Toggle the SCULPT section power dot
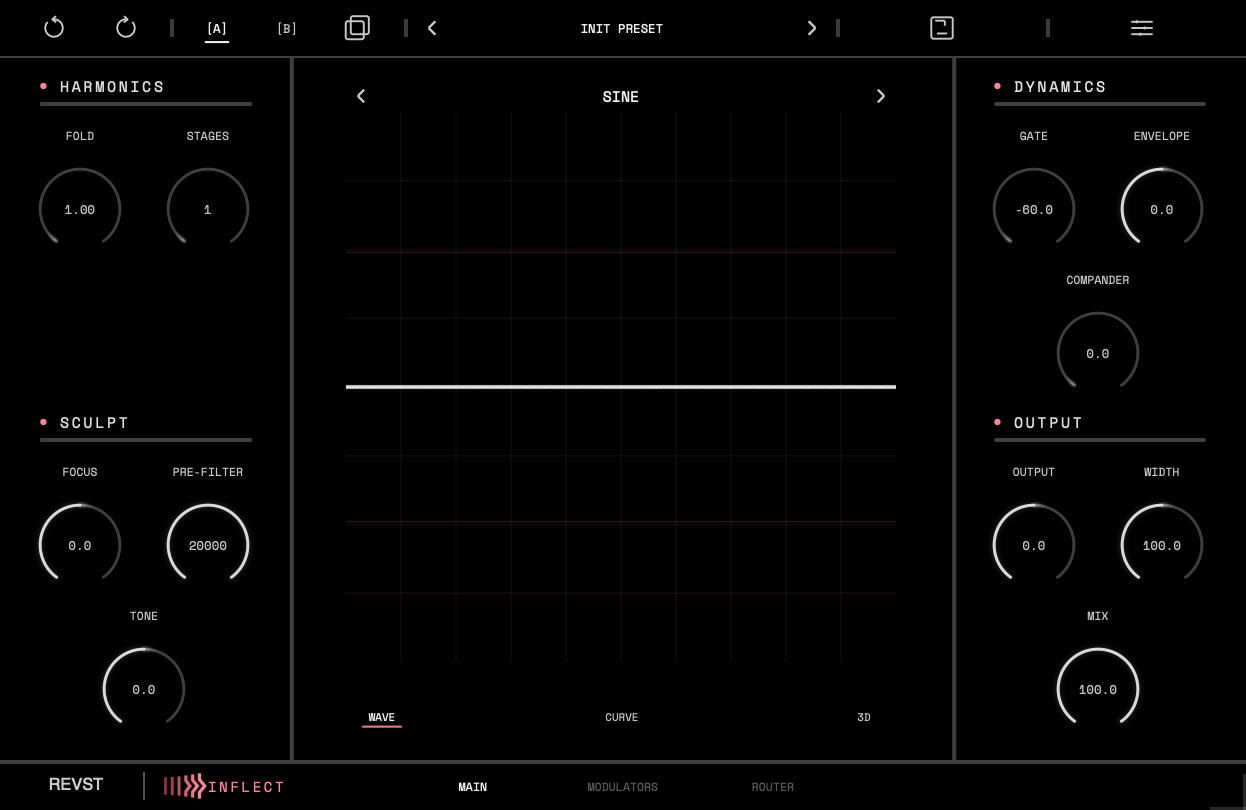This screenshot has height=810, width=1246. coord(44,422)
